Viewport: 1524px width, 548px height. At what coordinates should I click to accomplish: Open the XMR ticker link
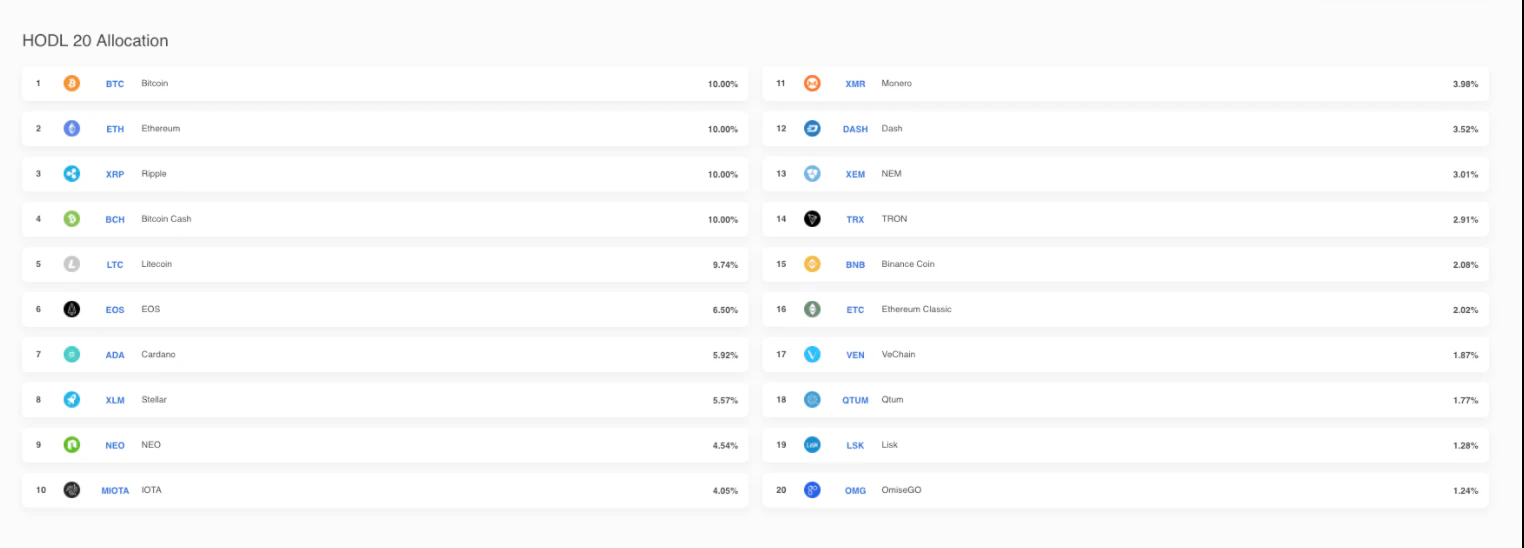tap(855, 84)
